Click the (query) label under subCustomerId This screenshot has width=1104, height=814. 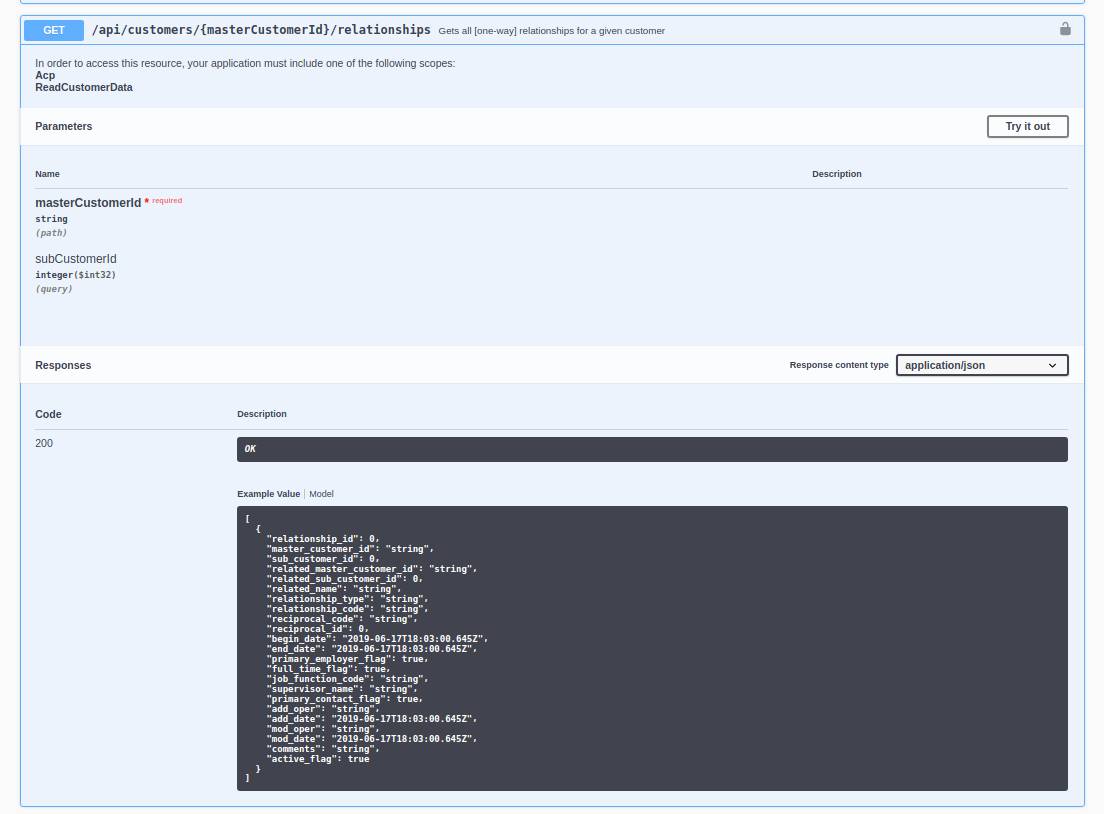click(54, 289)
